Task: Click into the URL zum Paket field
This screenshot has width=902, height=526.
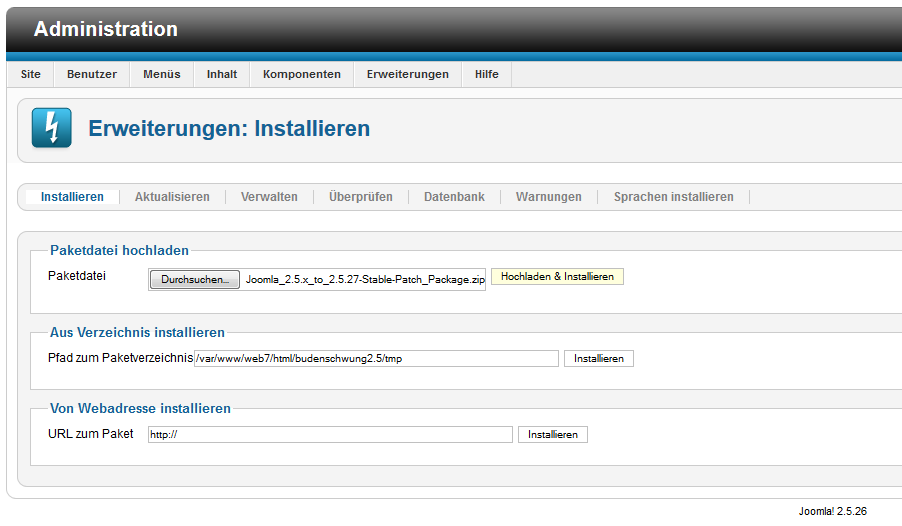Action: (x=330, y=435)
